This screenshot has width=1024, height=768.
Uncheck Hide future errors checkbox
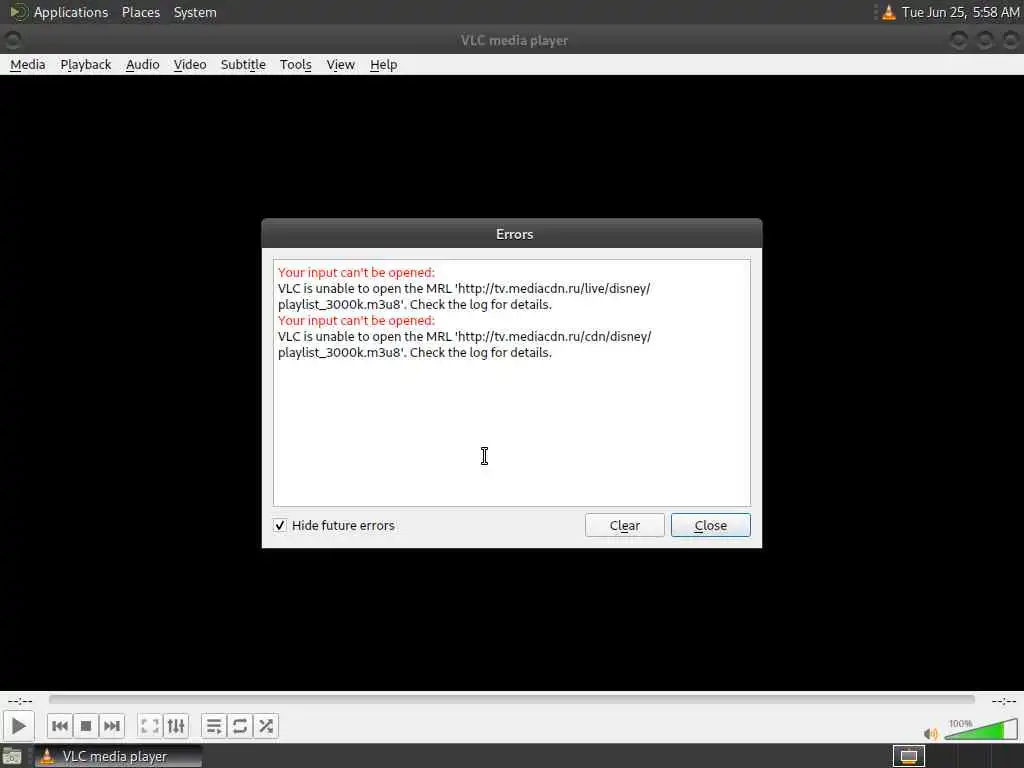point(280,525)
